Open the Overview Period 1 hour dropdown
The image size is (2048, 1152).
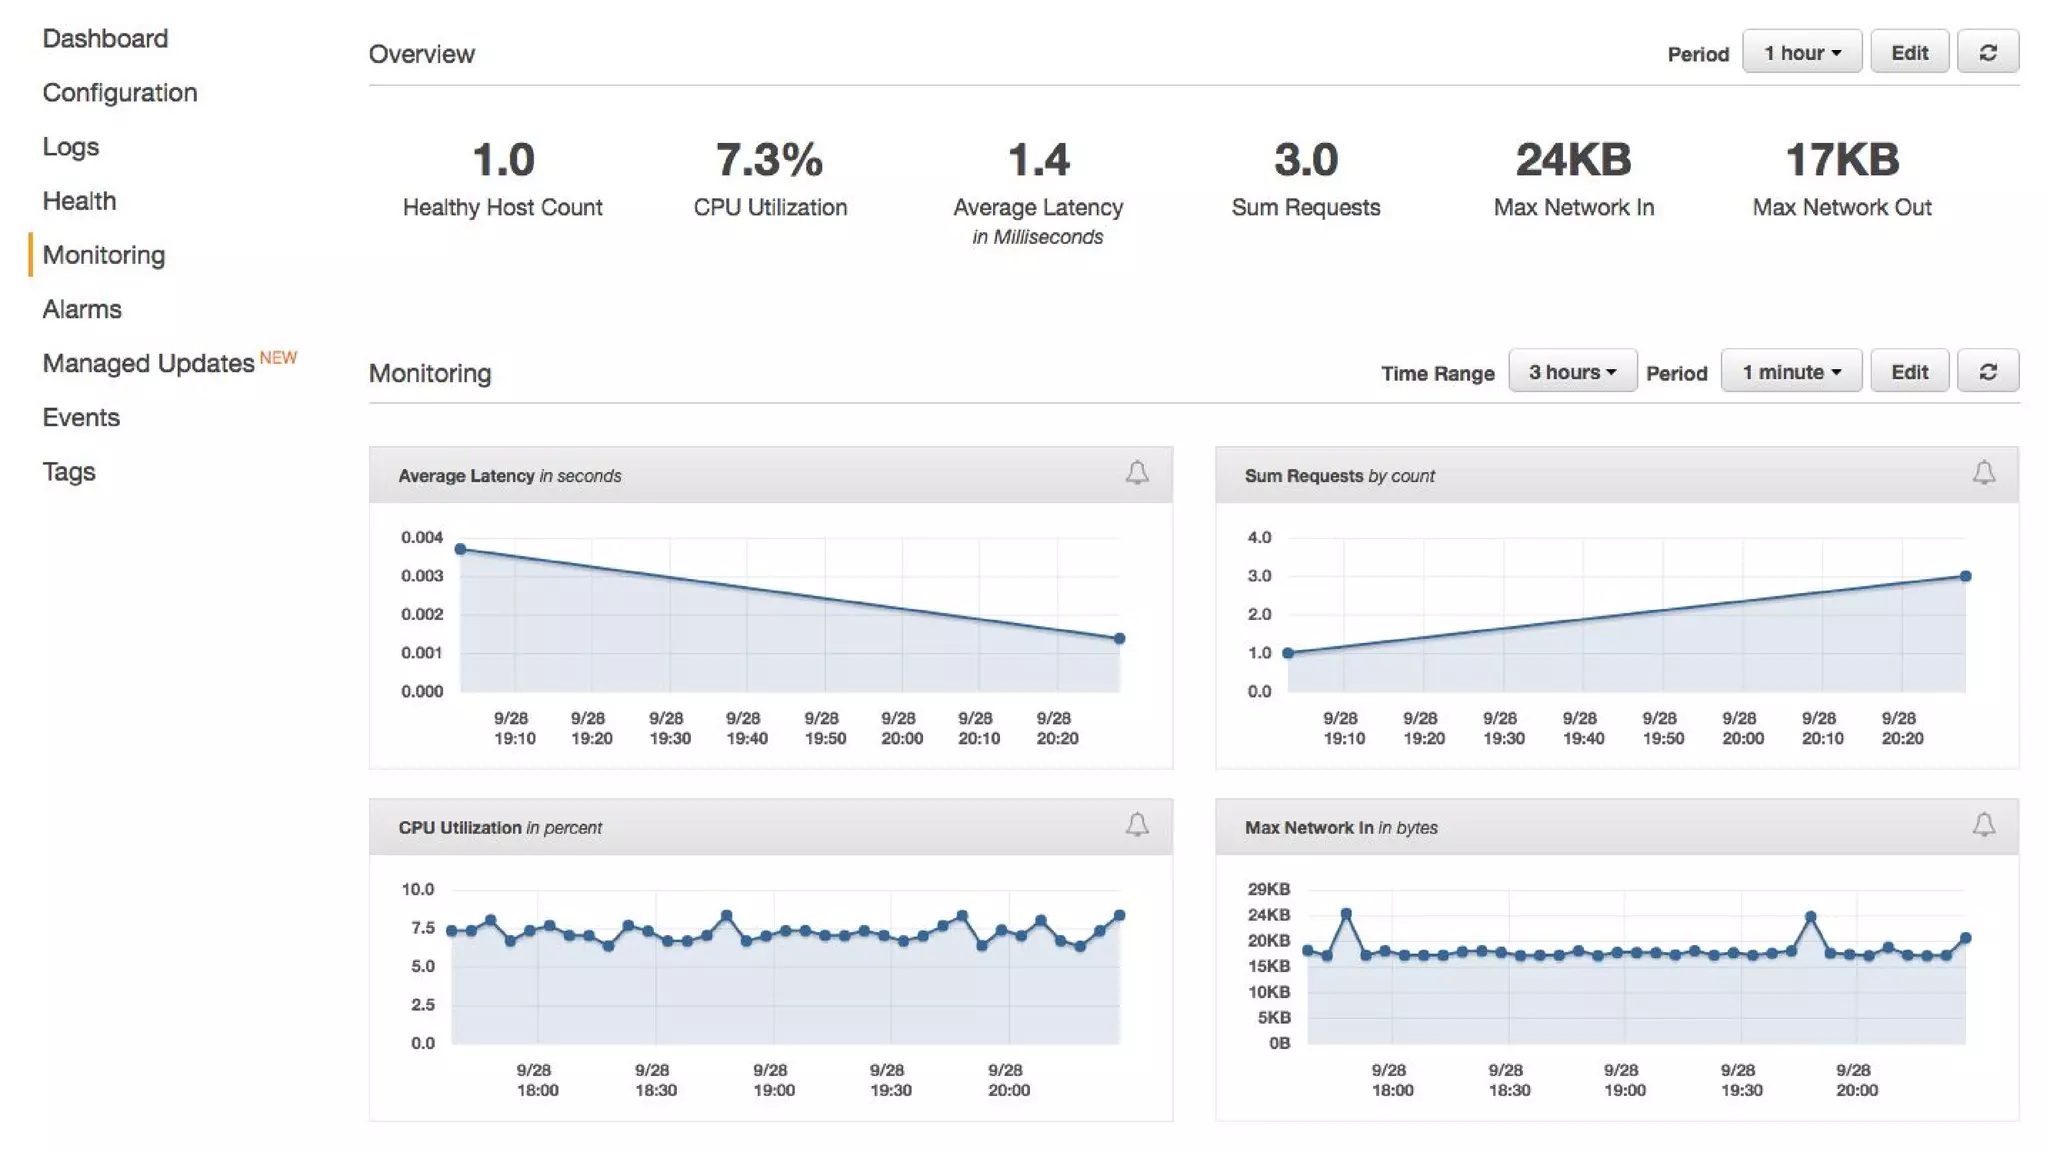1801,53
